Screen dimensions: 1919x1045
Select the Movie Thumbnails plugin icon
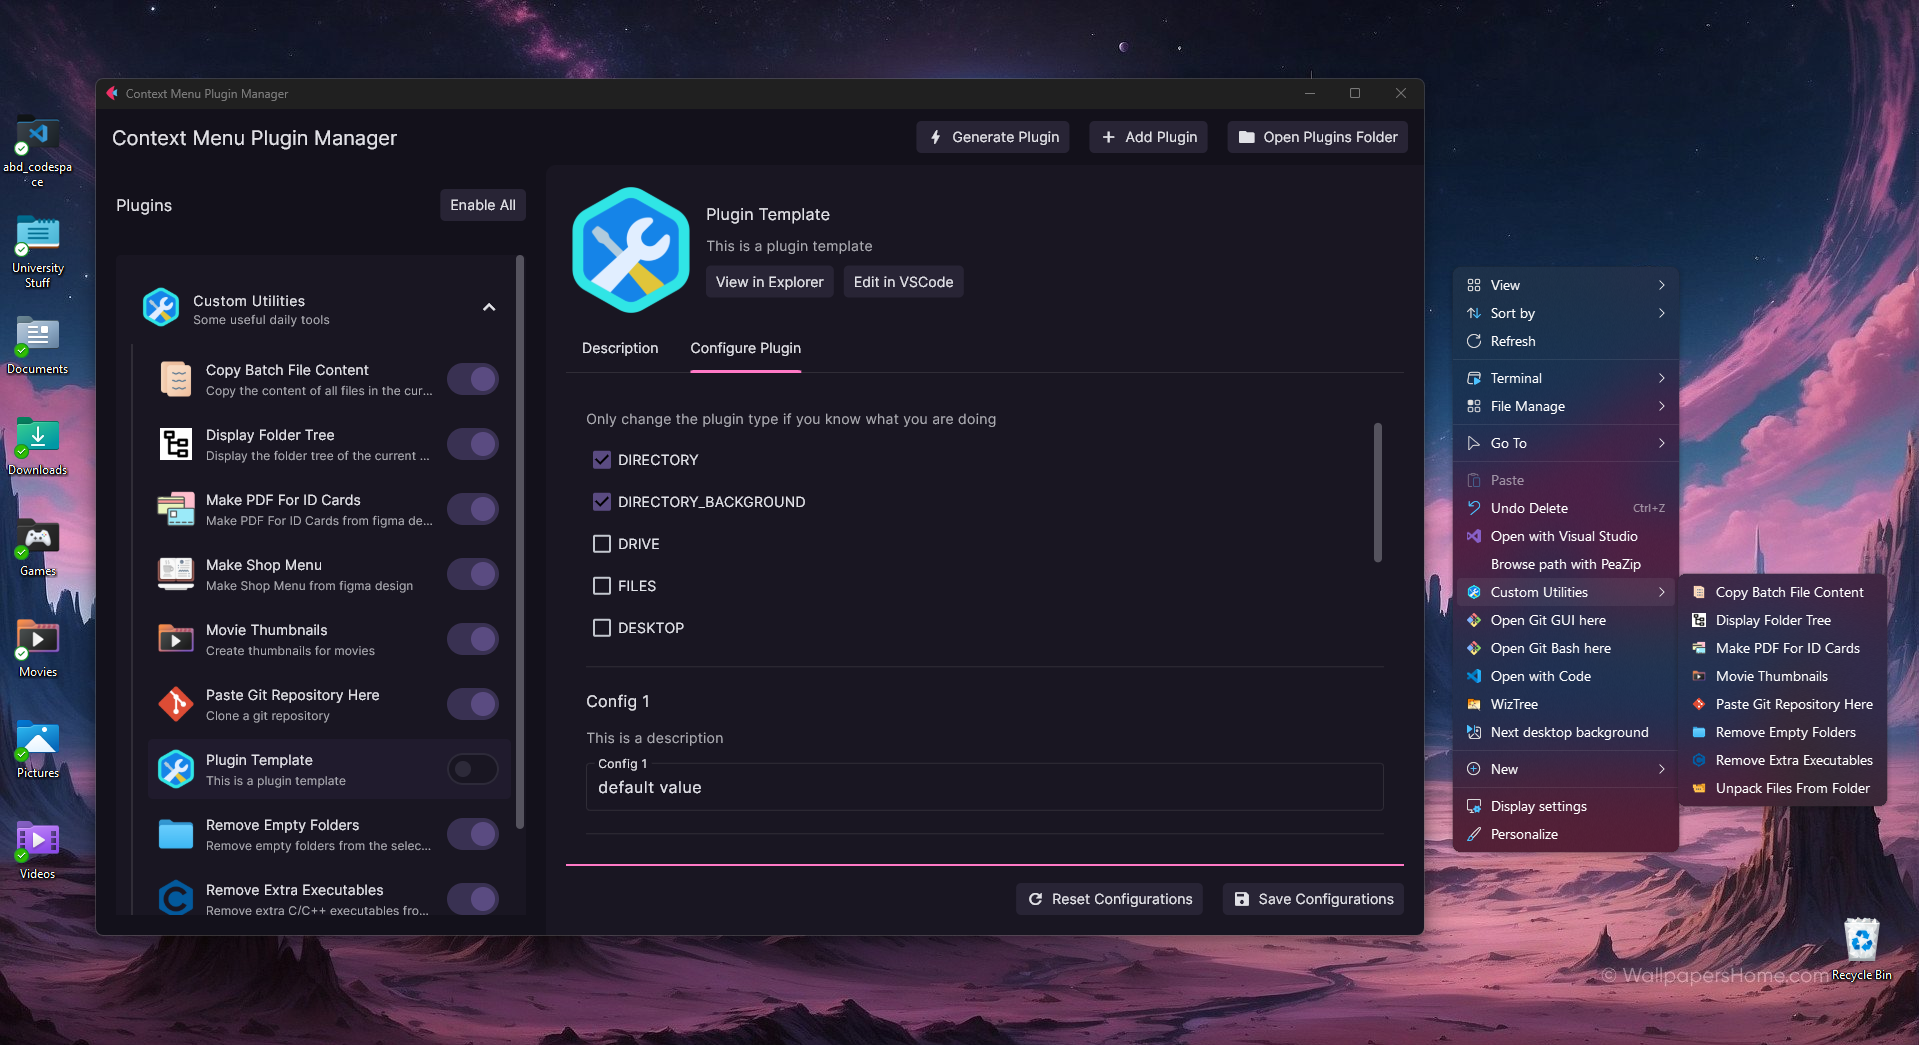176,639
